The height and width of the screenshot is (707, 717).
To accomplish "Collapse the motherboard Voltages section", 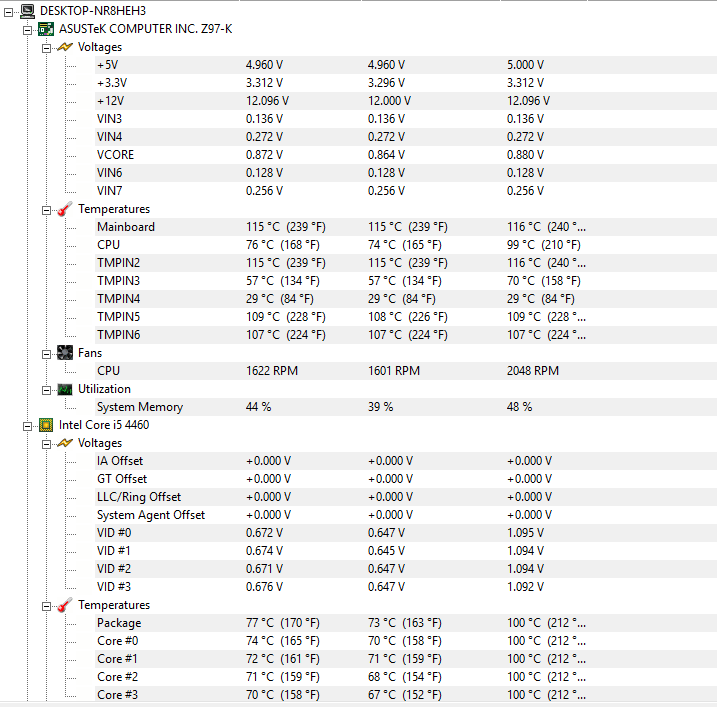I will coord(47,48).
